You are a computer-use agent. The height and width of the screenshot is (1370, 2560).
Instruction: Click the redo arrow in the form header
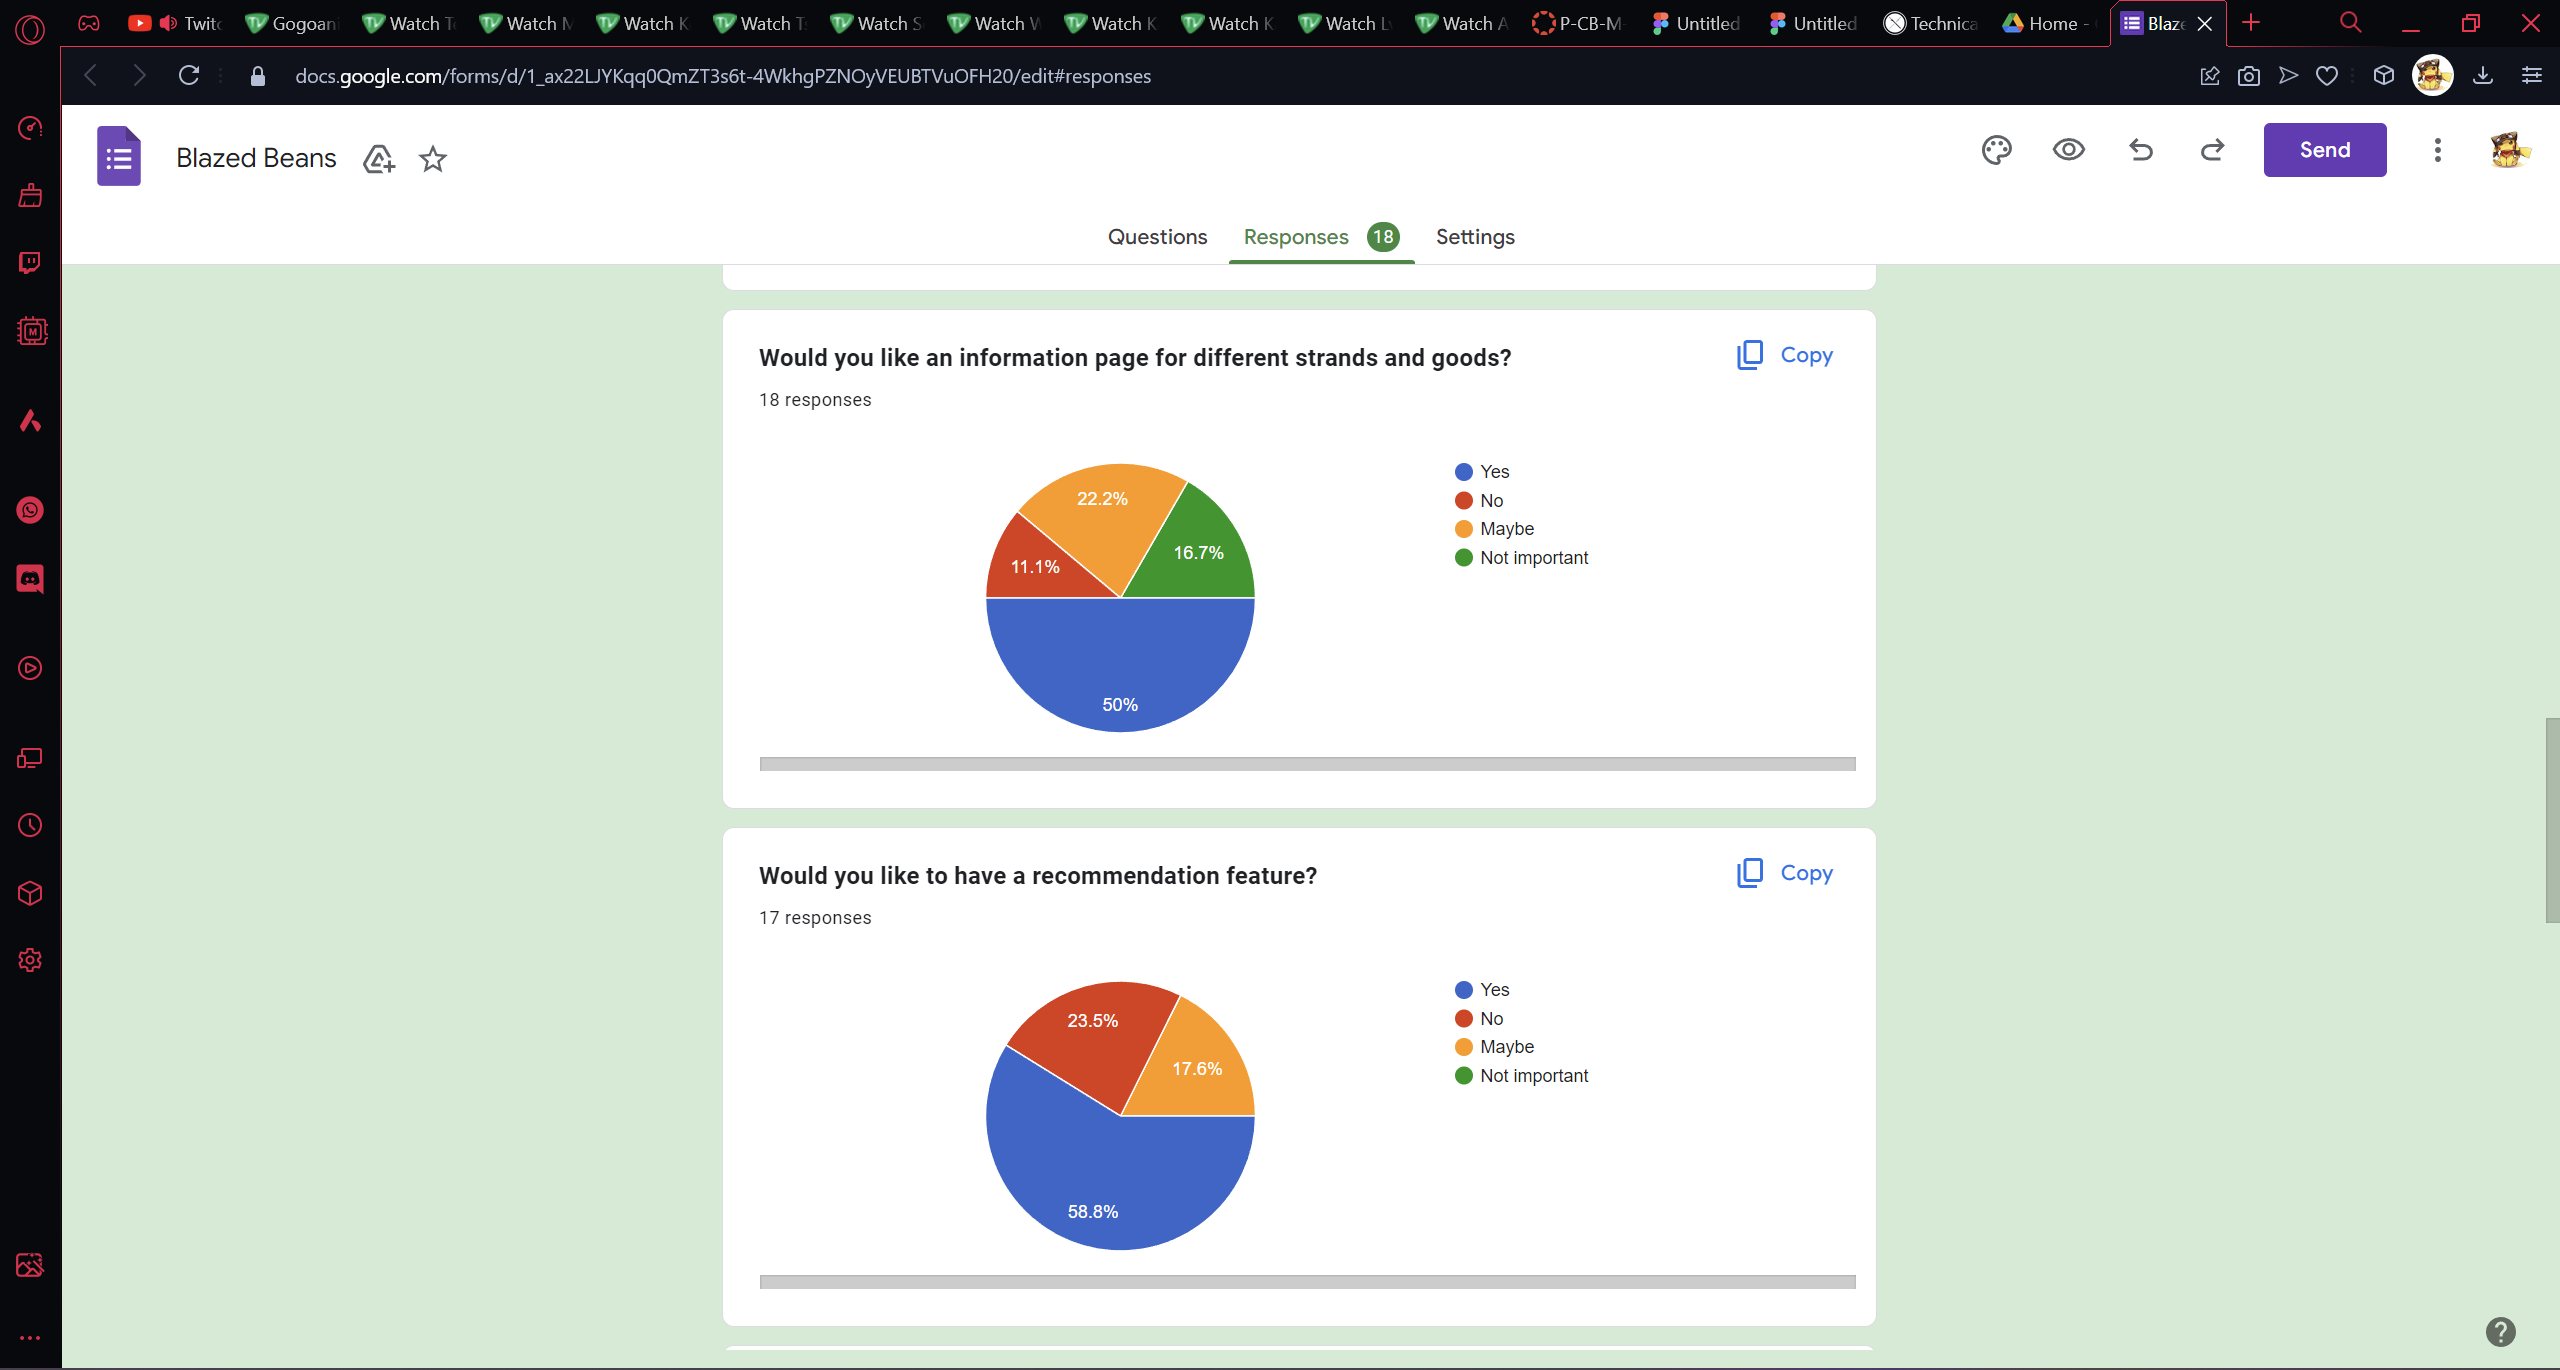[2212, 150]
